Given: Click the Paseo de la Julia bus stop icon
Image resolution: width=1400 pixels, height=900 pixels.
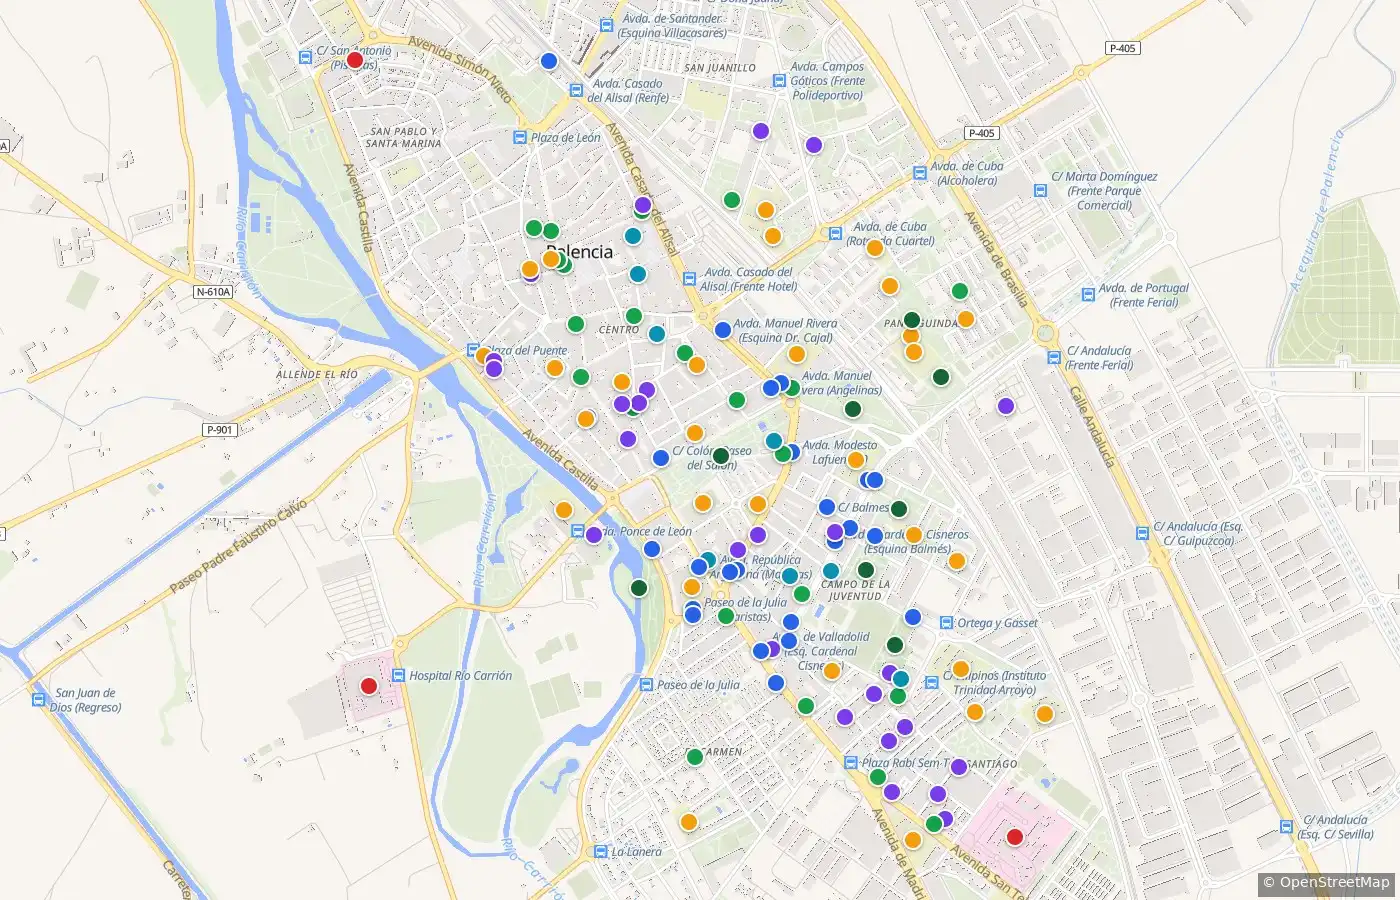Looking at the screenshot, I should point(646,684).
